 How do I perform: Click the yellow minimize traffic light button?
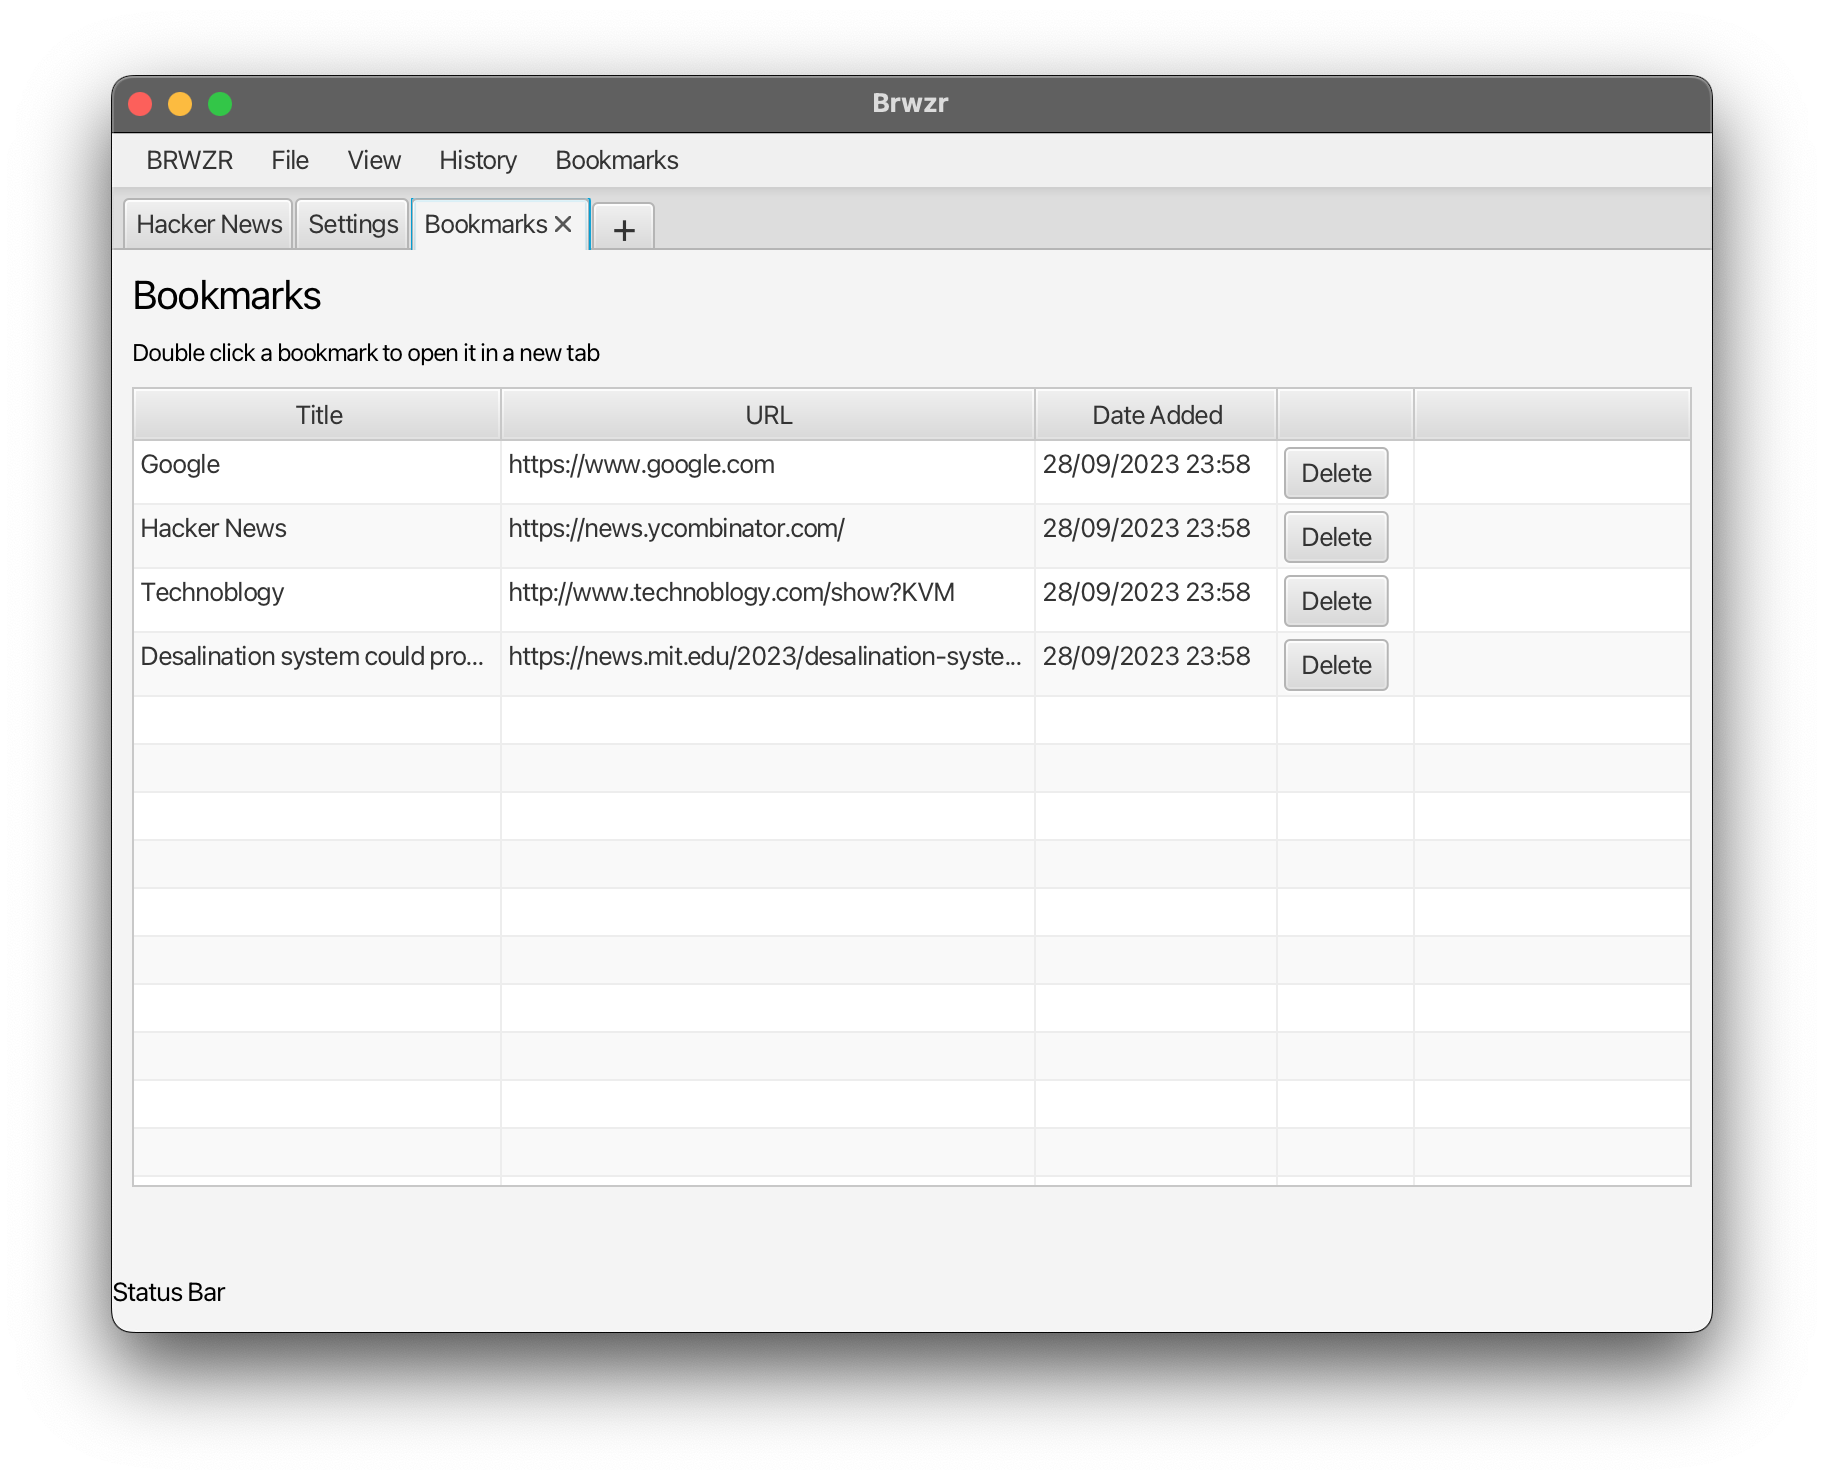(180, 102)
